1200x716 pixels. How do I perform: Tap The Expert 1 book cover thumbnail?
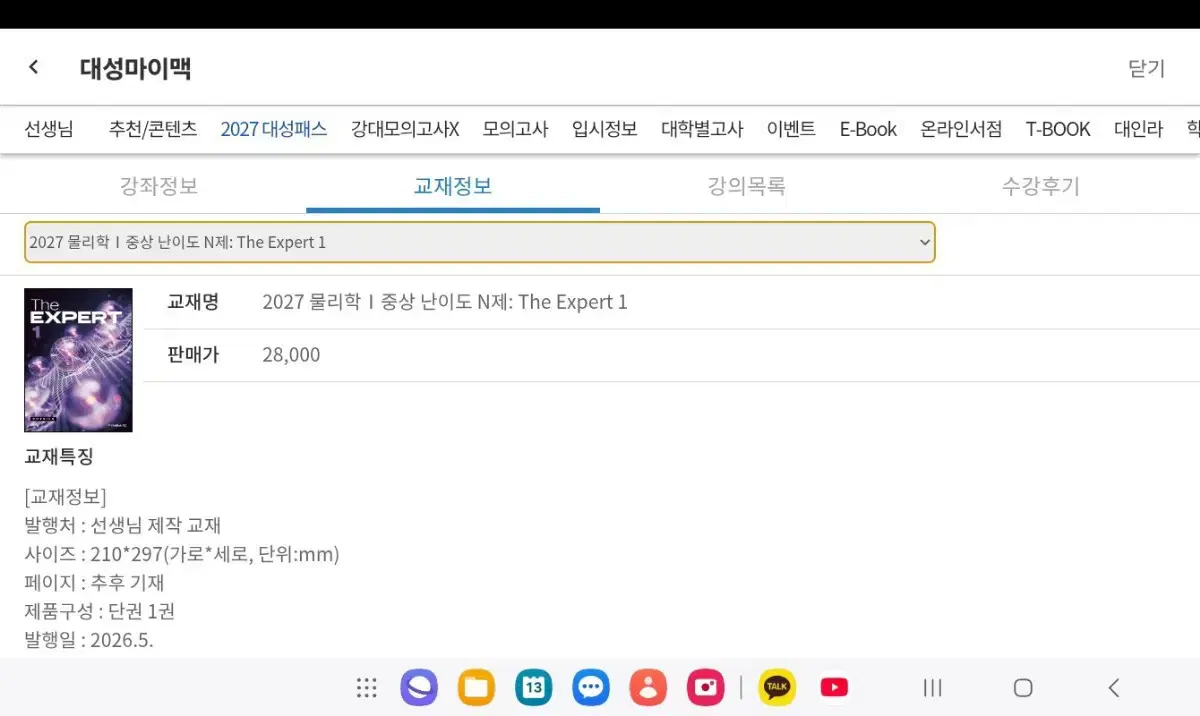78,360
